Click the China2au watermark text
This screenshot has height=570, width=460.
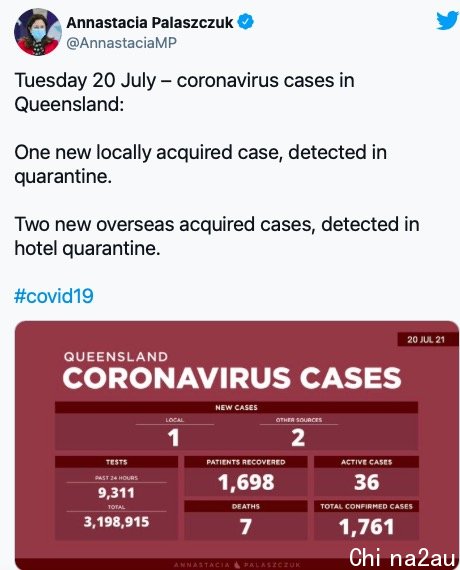tap(402, 558)
